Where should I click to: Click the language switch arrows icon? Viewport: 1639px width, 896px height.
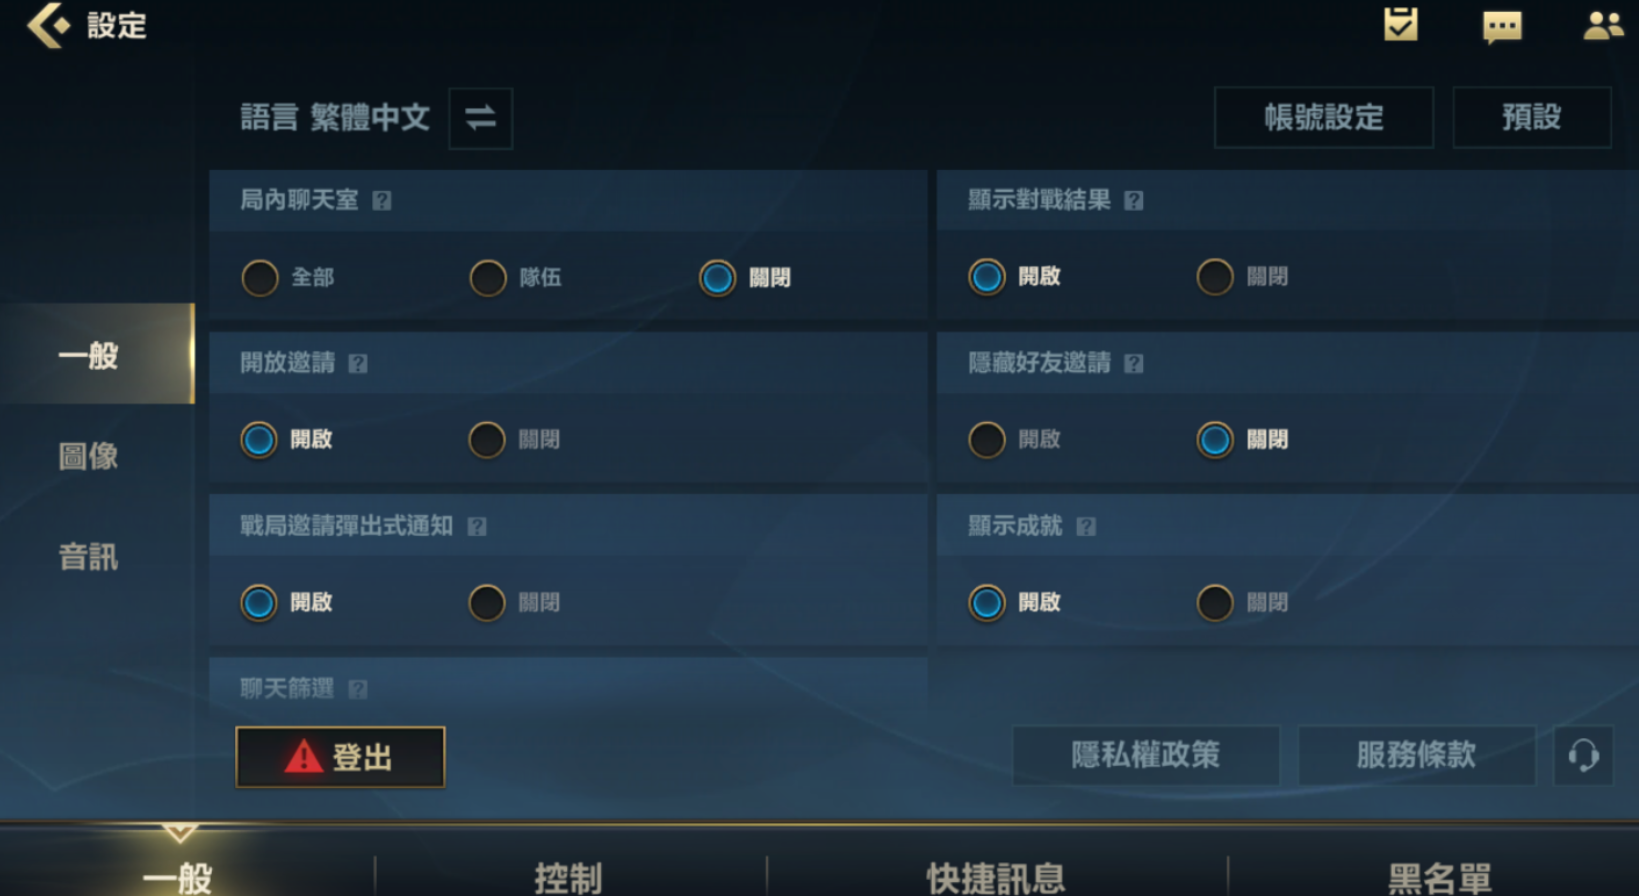[x=480, y=118]
